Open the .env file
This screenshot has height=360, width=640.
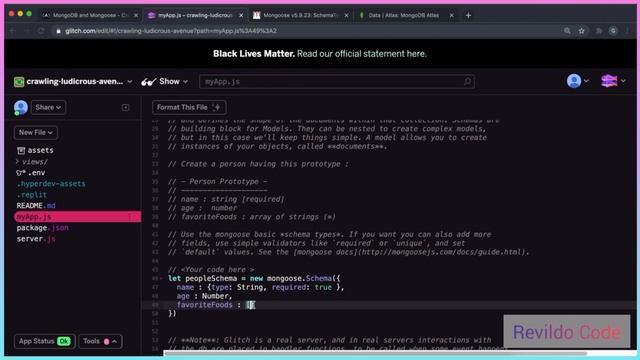click(x=31, y=173)
